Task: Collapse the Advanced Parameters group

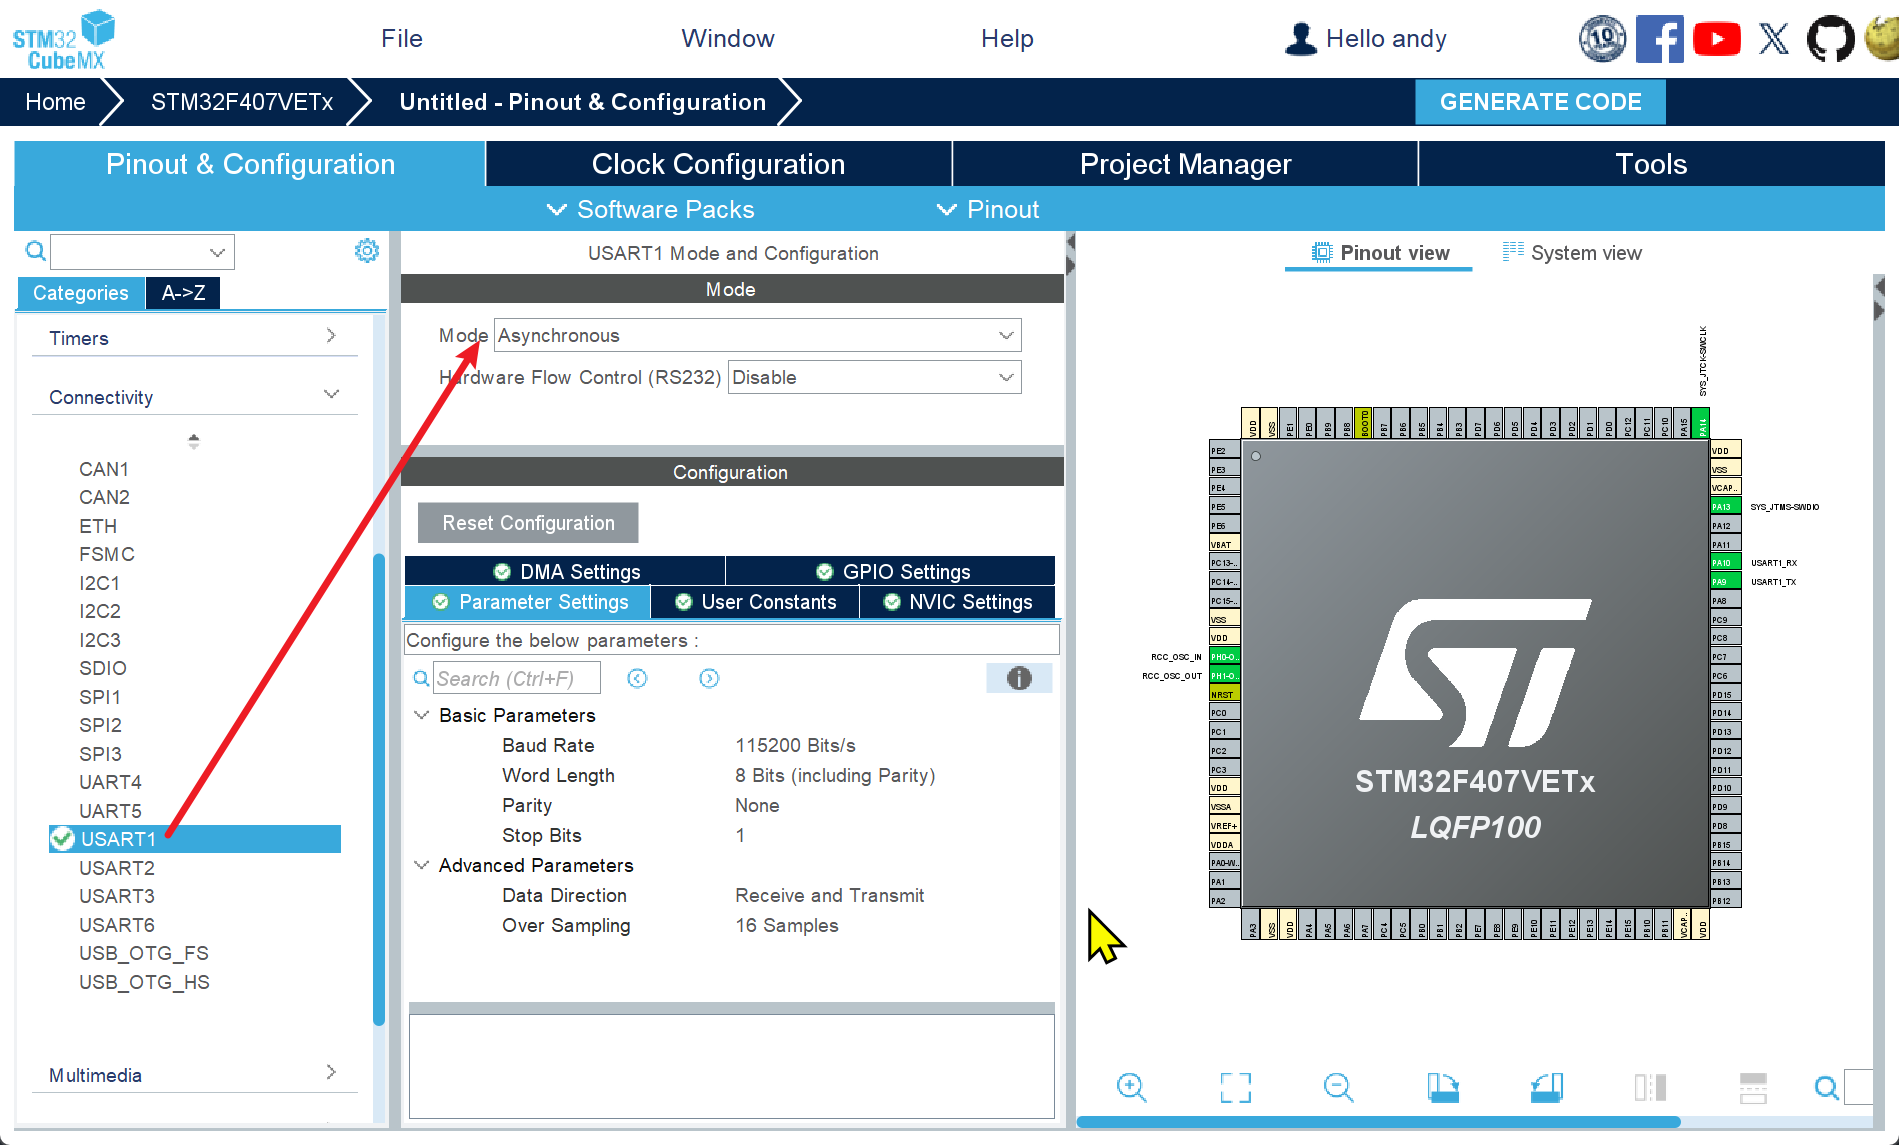Action: click(422, 865)
